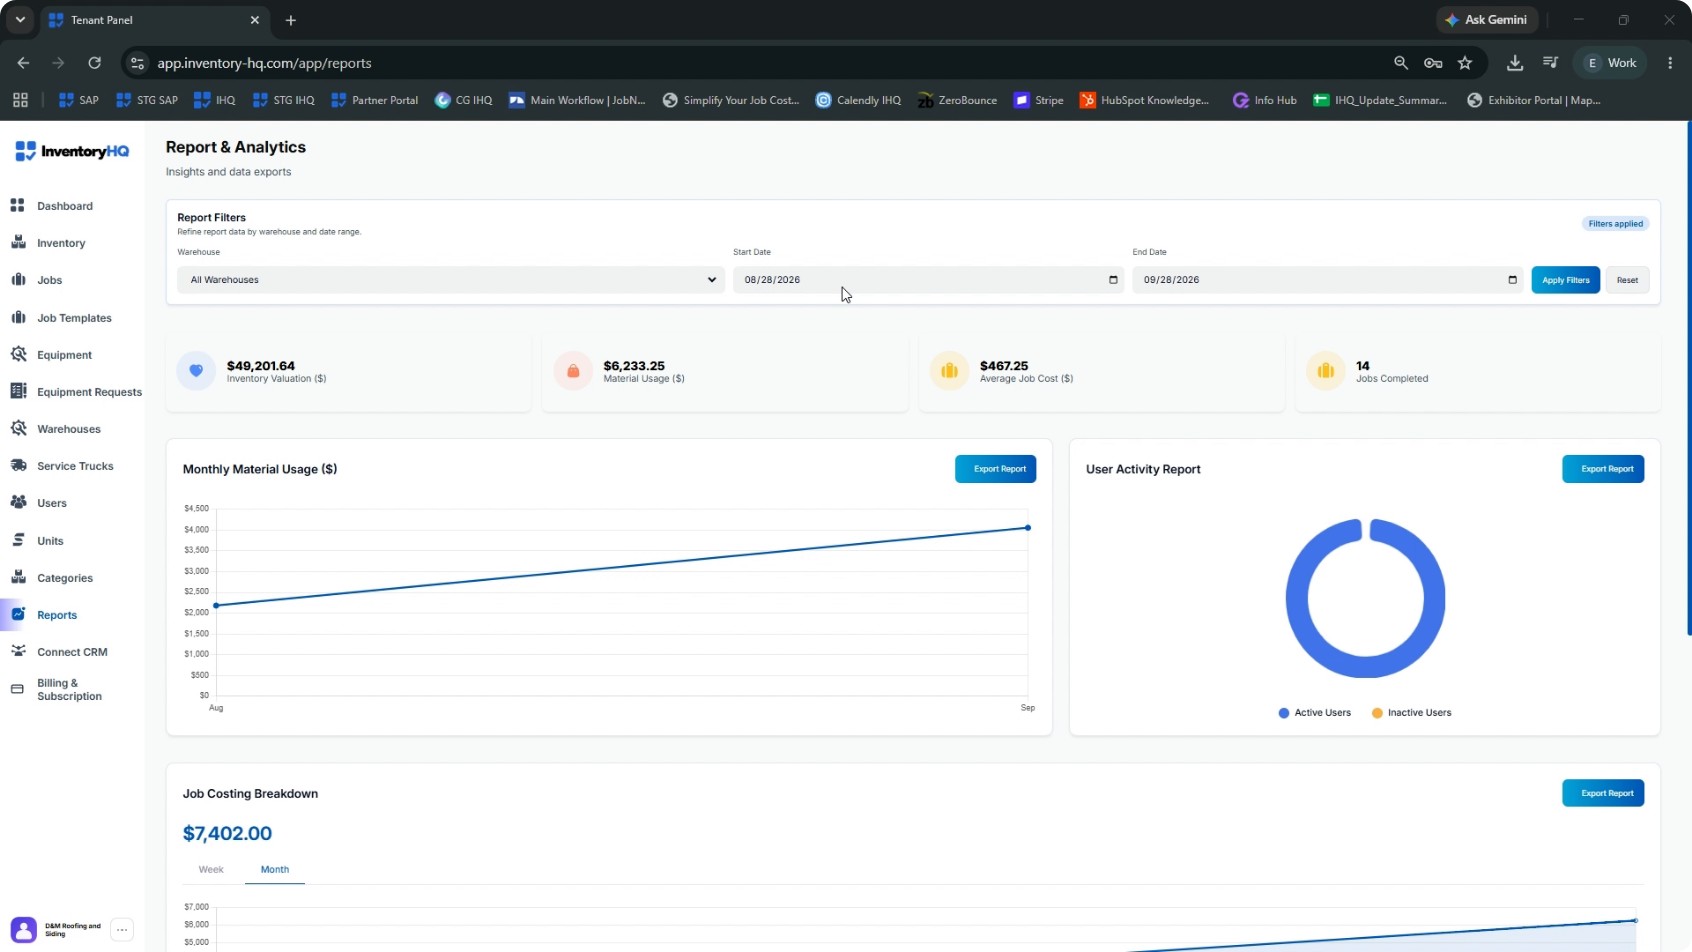
Task: Open Start Date calendar picker icon
Action: tap(1113, 280)
